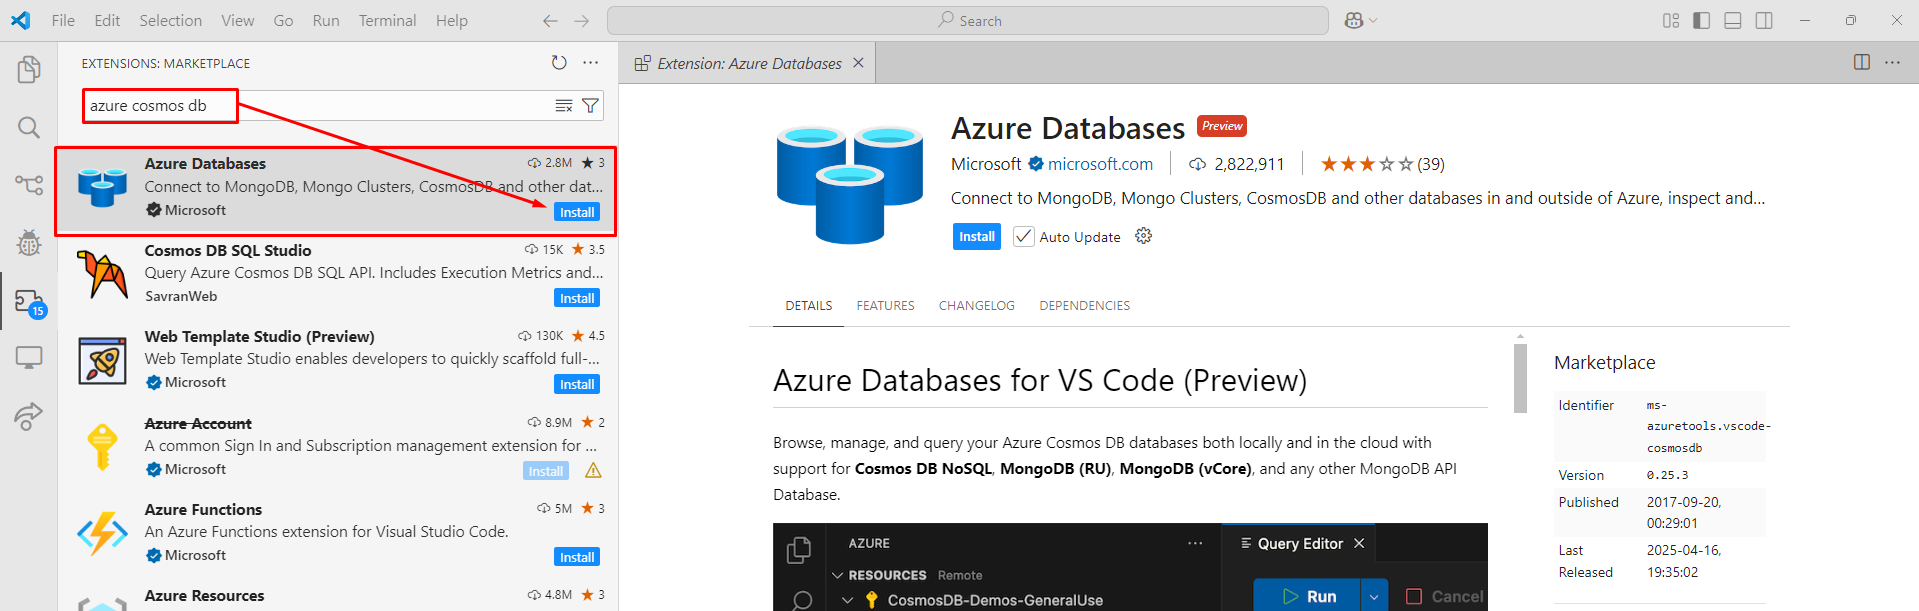This screenshot has height=611, width=1919.
Task: Switch to the DETAILS tab
Action: point(809,306)
